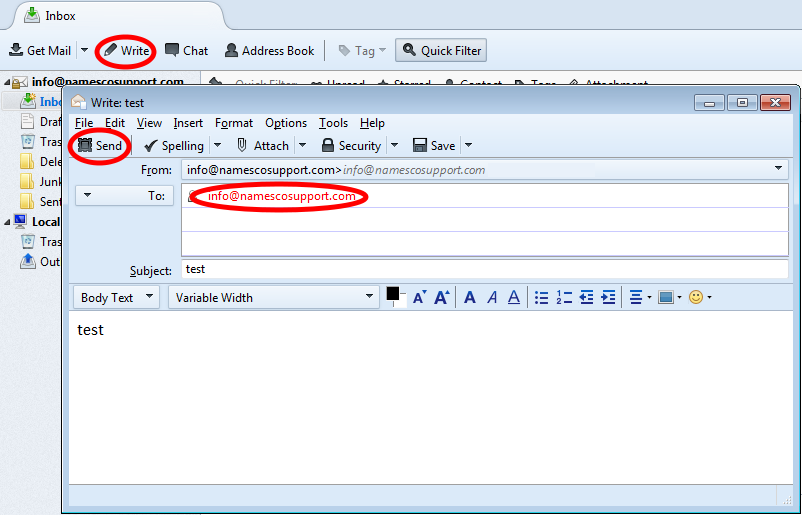Open the smiley emoticon menu
Screen dimensions: 802x515
tap(700, 297)
